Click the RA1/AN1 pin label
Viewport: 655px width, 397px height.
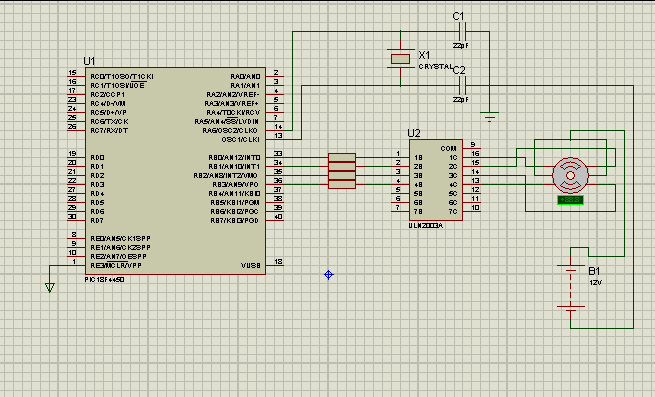point(245,86)
